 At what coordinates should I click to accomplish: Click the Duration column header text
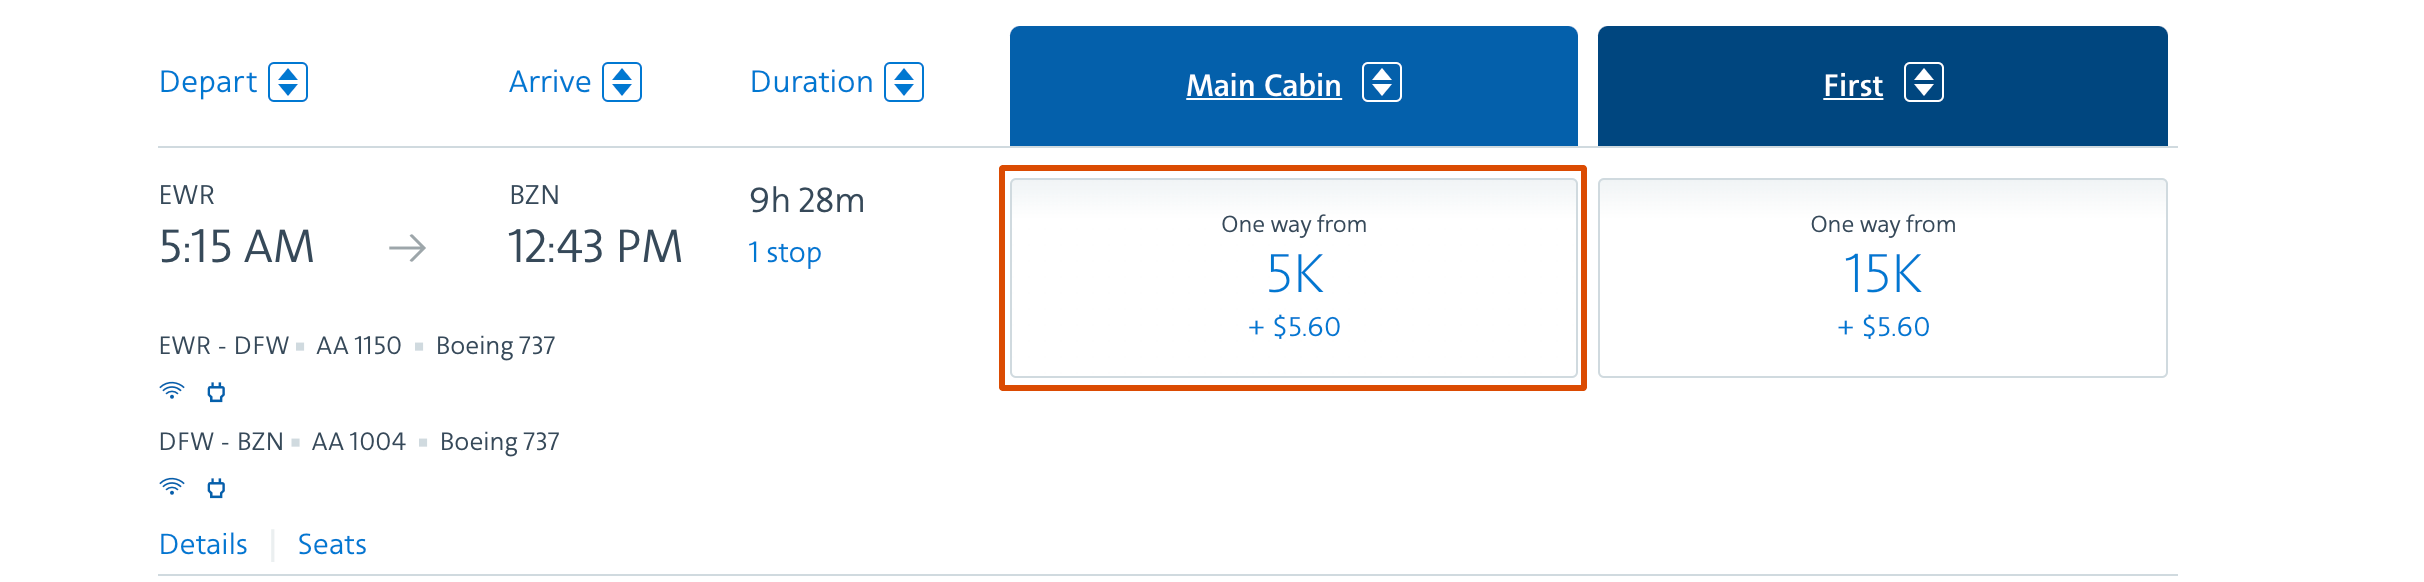(812, 82)
